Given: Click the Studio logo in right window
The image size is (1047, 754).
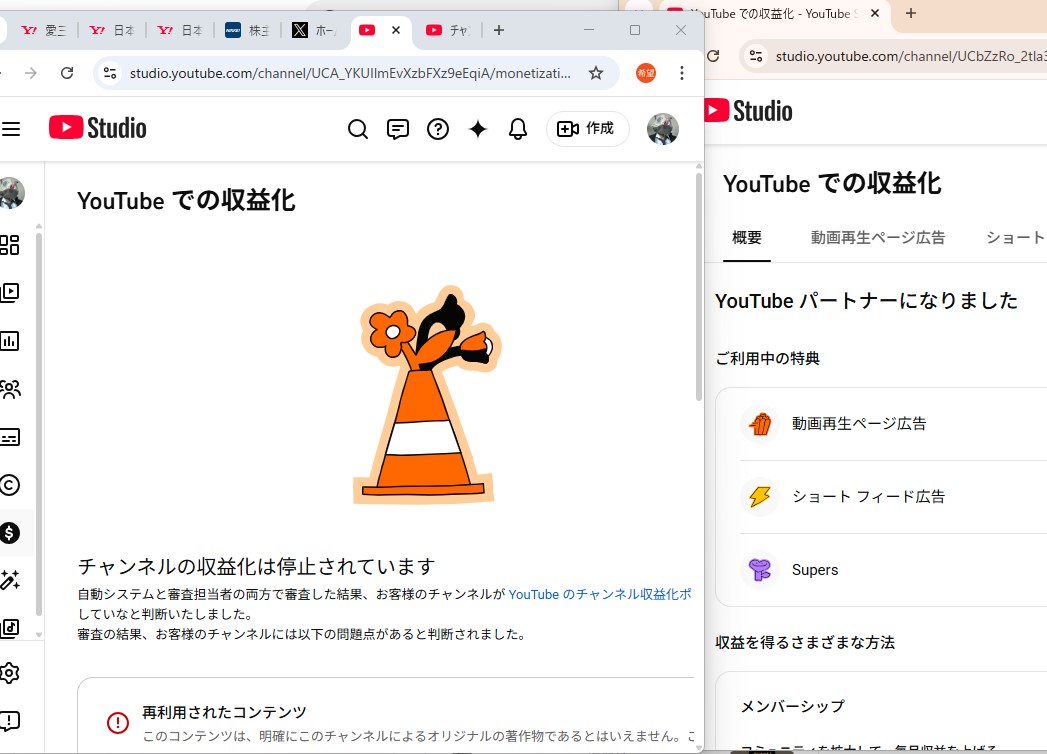Looking at the screenshot, I should coord(749,111).
